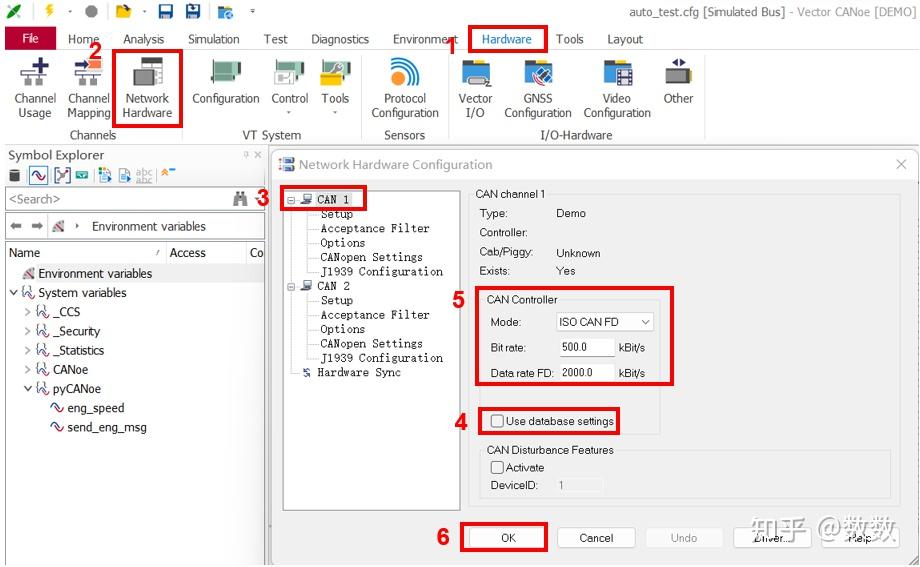Screen dimensions: 920x567
Task: Collapse the pyCANoe namespace
Action: pos(28,389)
